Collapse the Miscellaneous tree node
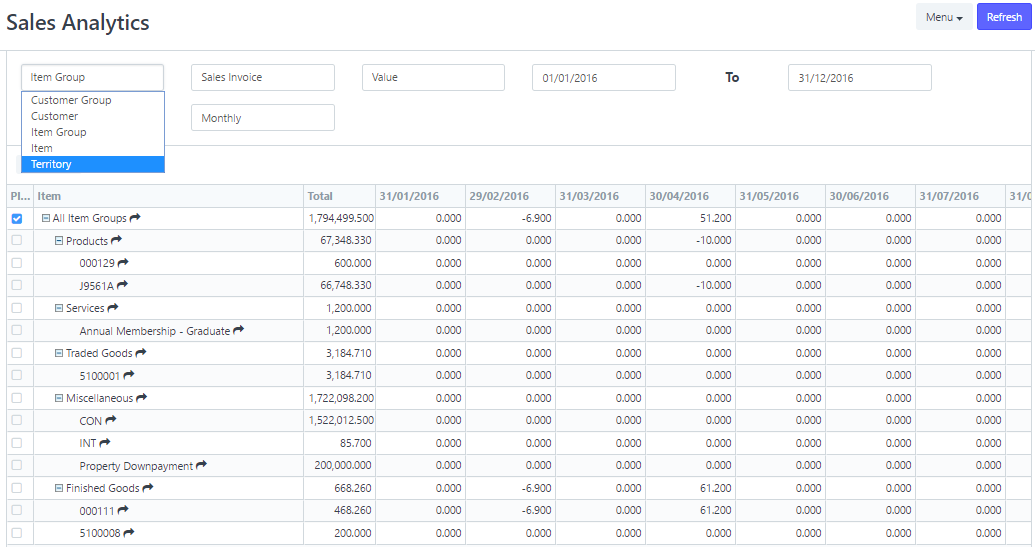 click(59, 398)
